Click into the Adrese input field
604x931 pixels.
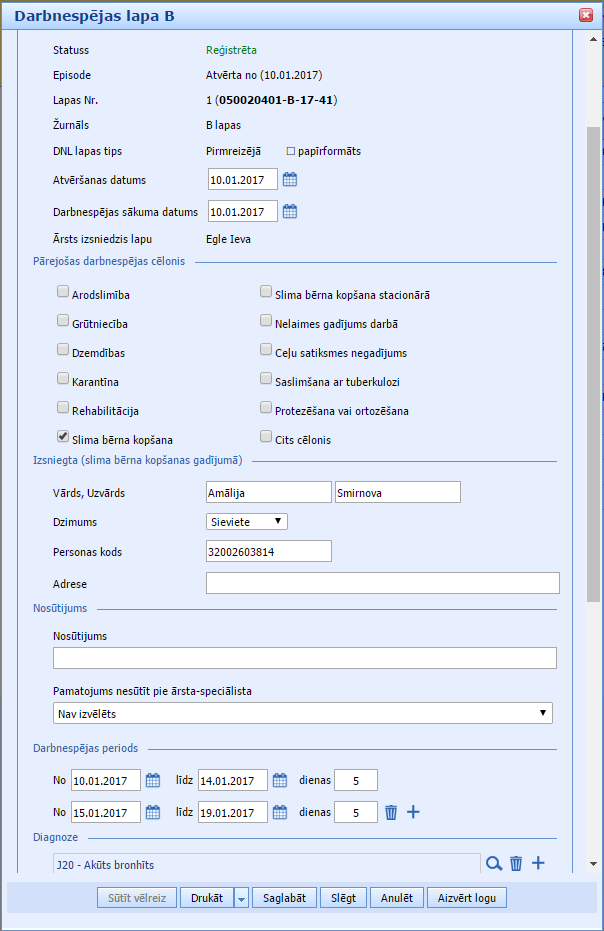coord(382,583)
